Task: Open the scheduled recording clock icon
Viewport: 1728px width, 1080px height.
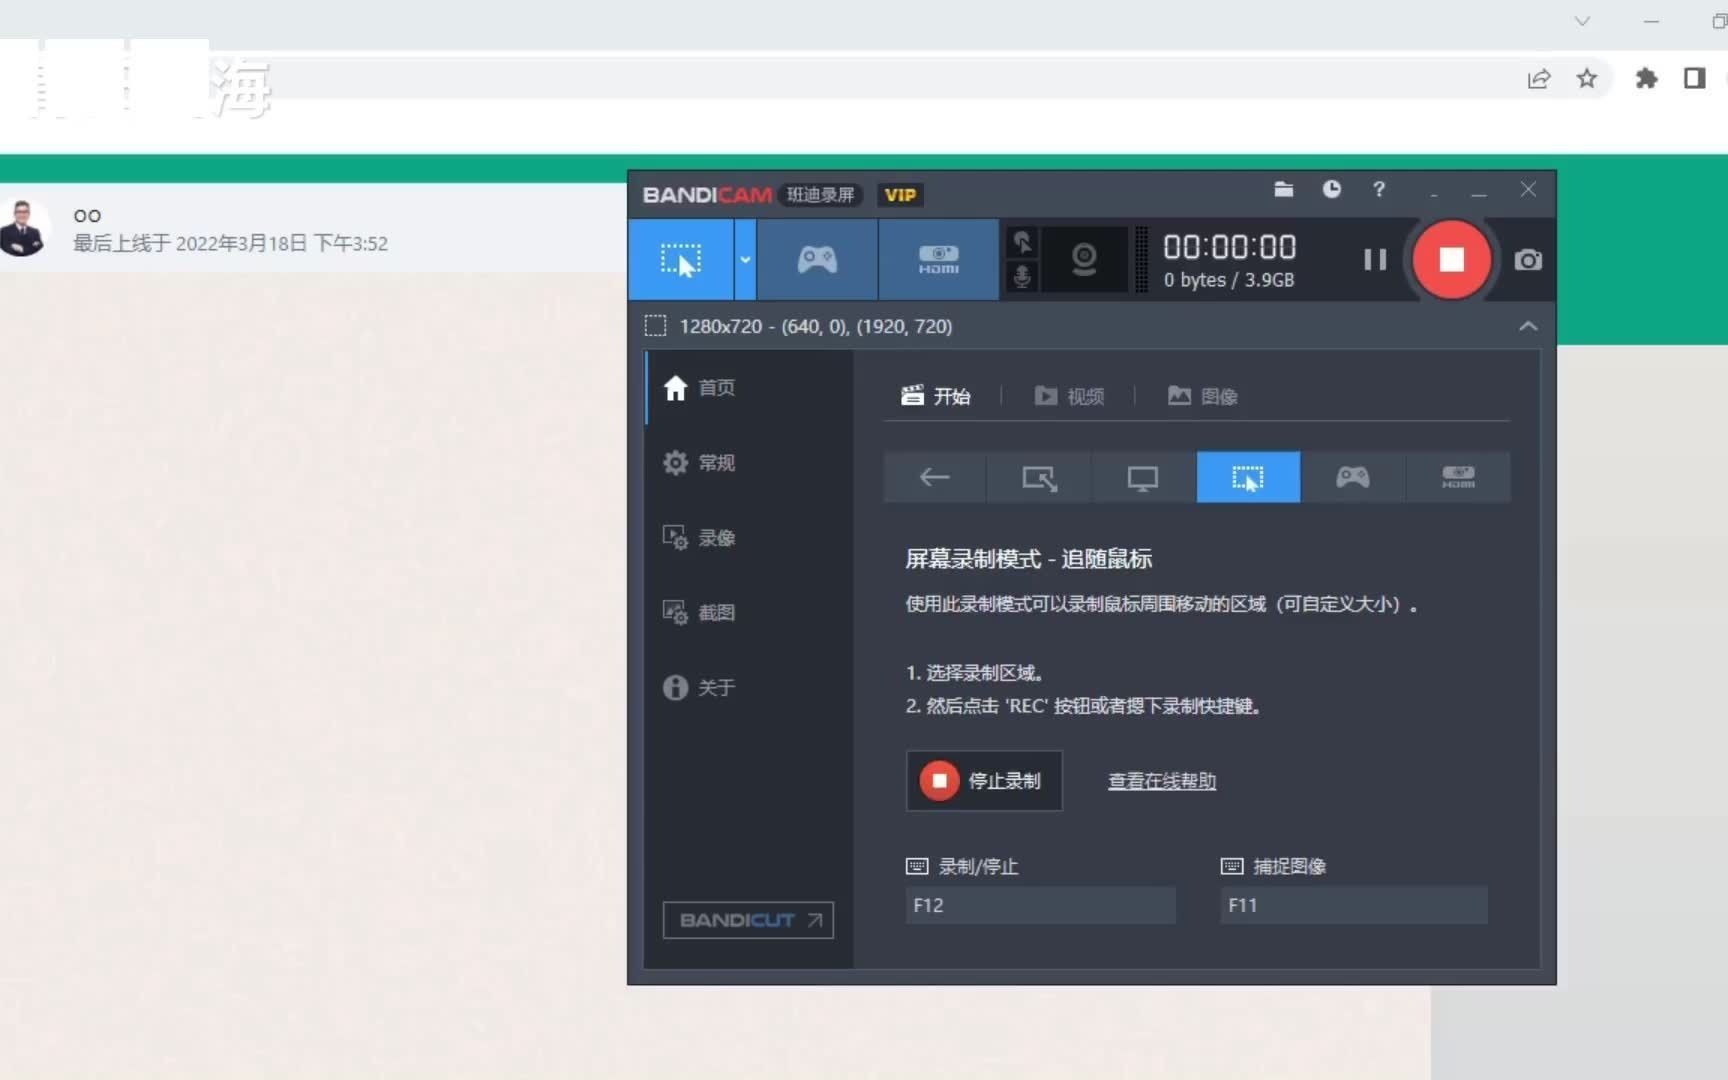Action: click(1331, 189)
